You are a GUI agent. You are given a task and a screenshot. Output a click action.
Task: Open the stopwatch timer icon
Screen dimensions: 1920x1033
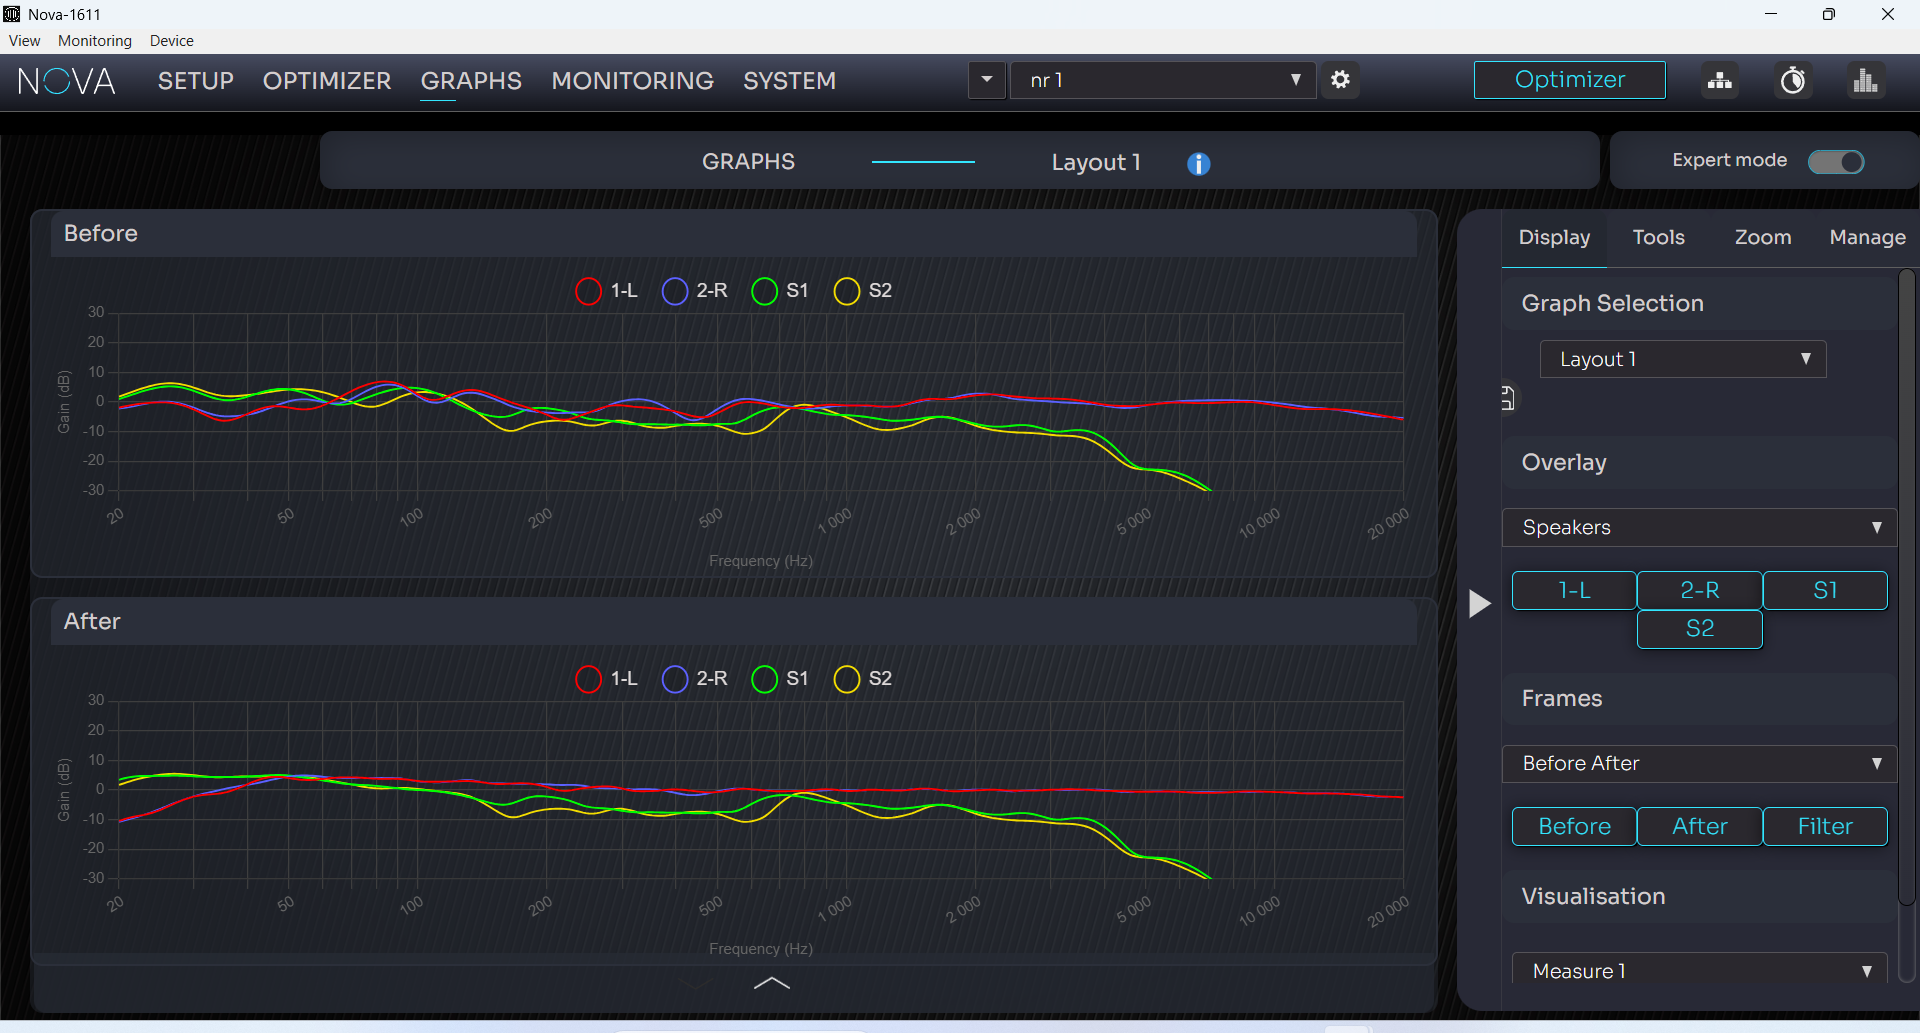tap(1793, 80)
